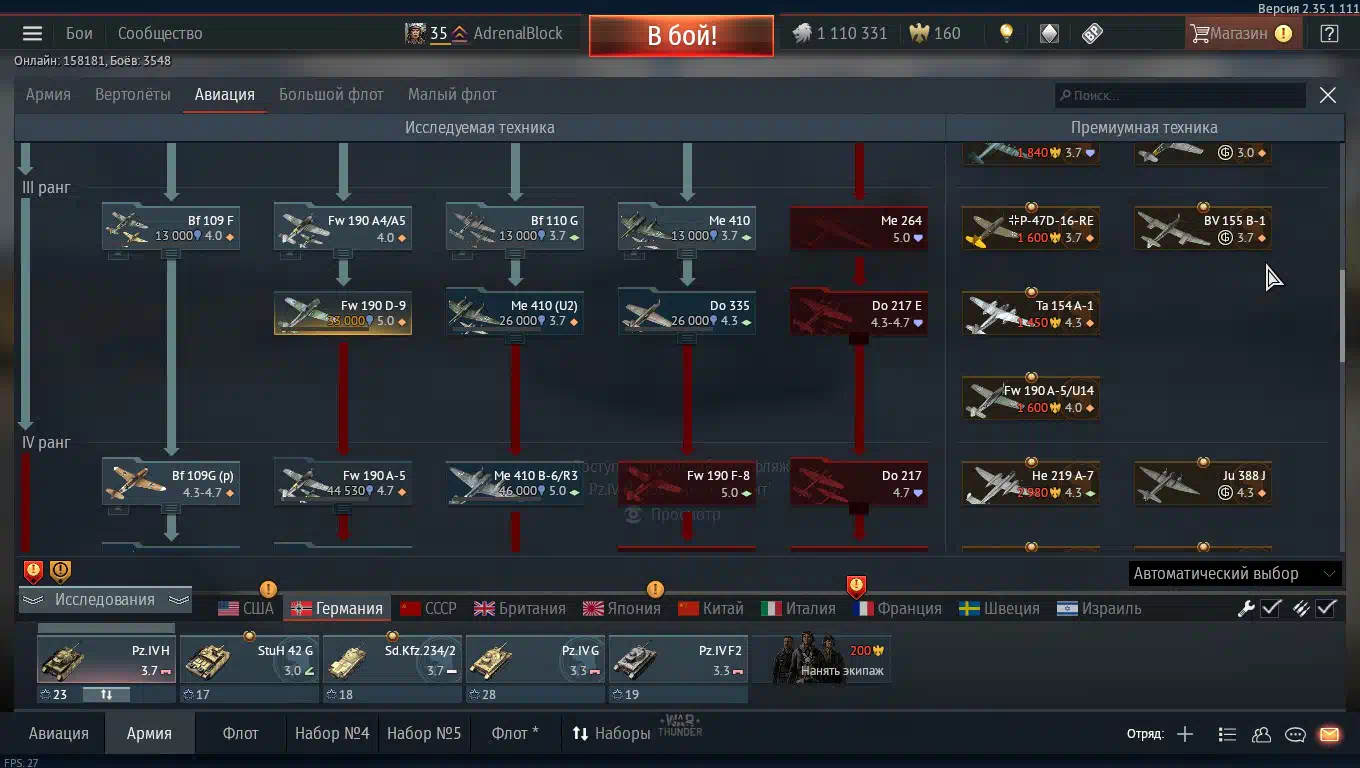Open the hamburger main menu
This screenshot has height=768, width=1360.
click(x=32, y=33)
